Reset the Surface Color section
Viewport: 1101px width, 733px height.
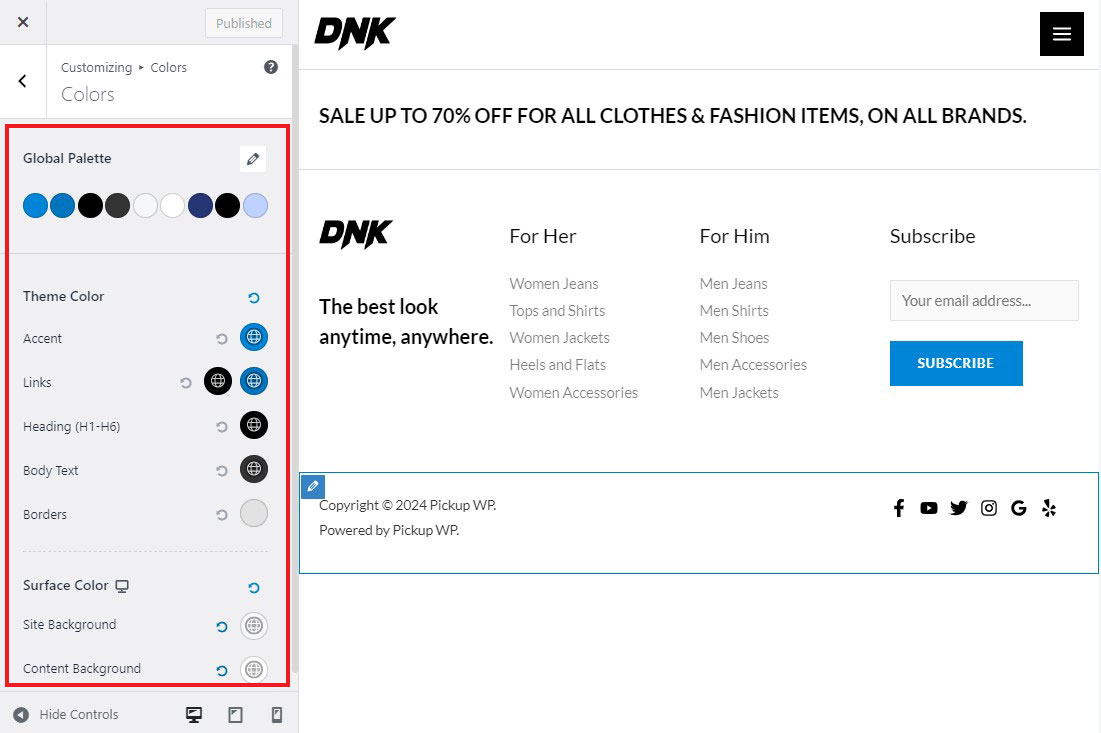254,588
